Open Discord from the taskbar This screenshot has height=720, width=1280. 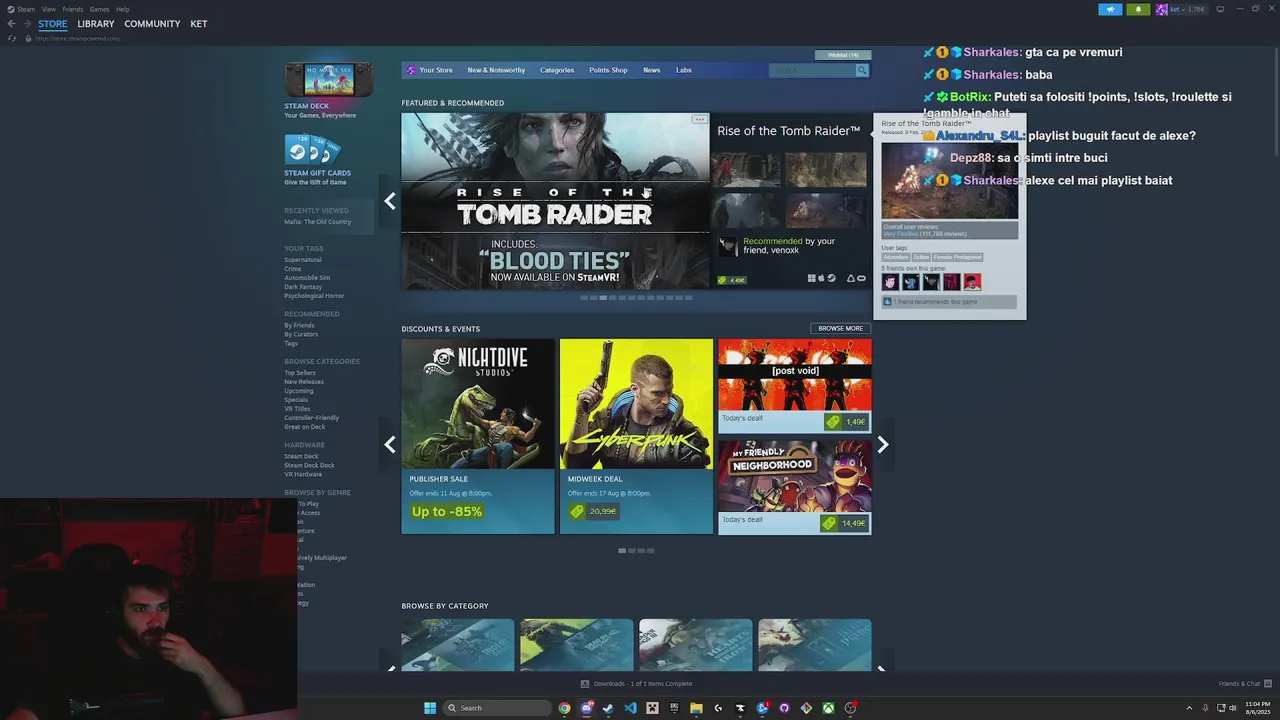click(587, 708)
